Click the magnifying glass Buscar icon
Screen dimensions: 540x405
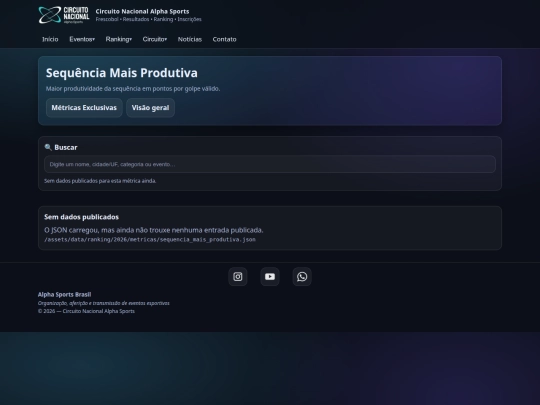click(x=48, y=147)
